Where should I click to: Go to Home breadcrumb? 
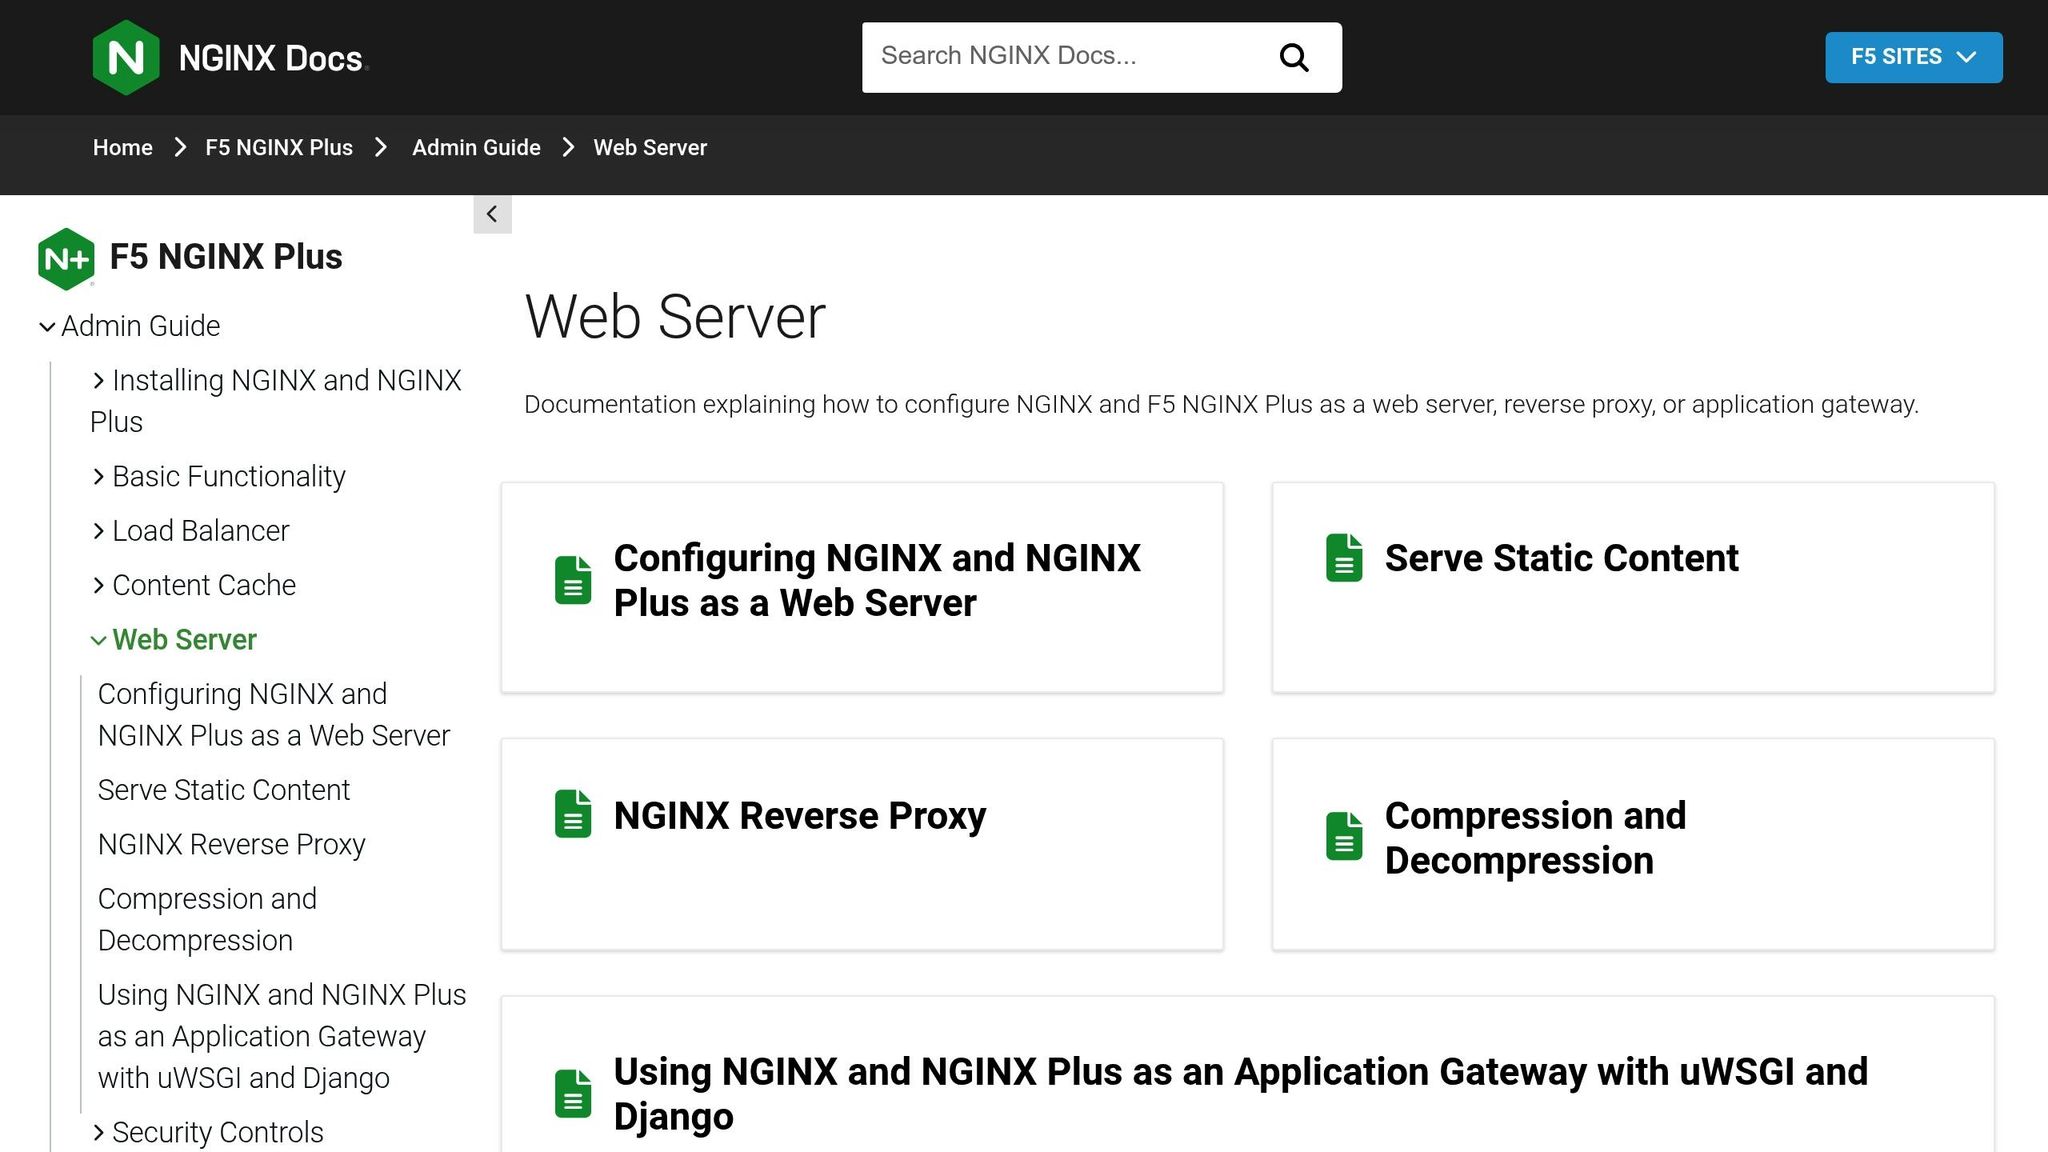point(123,148)
